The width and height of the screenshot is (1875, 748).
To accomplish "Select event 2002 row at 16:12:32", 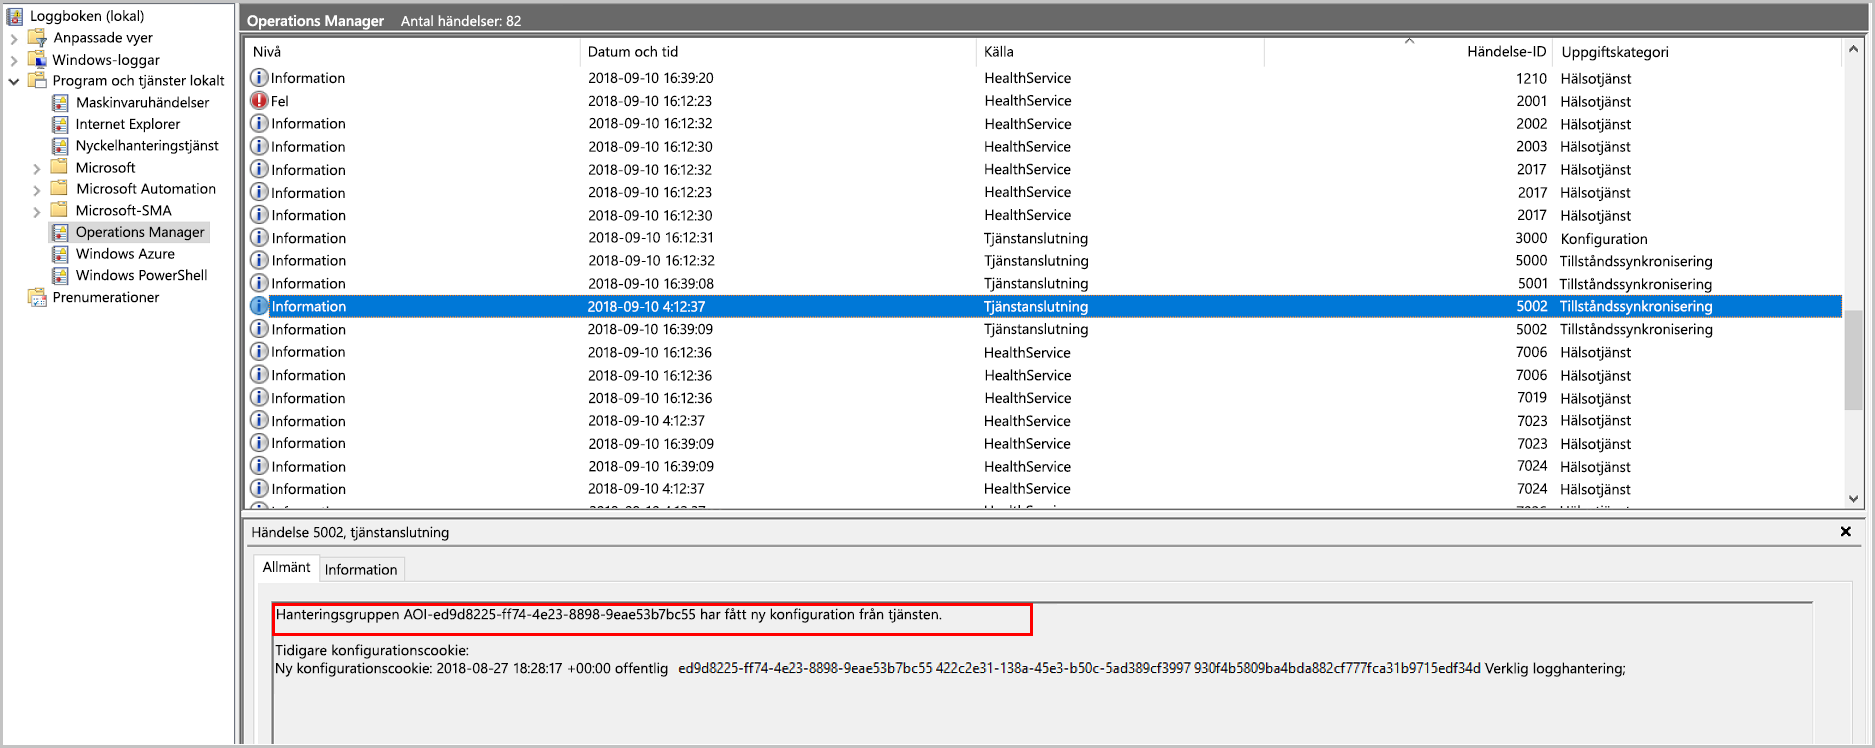I will point(1044,123).
